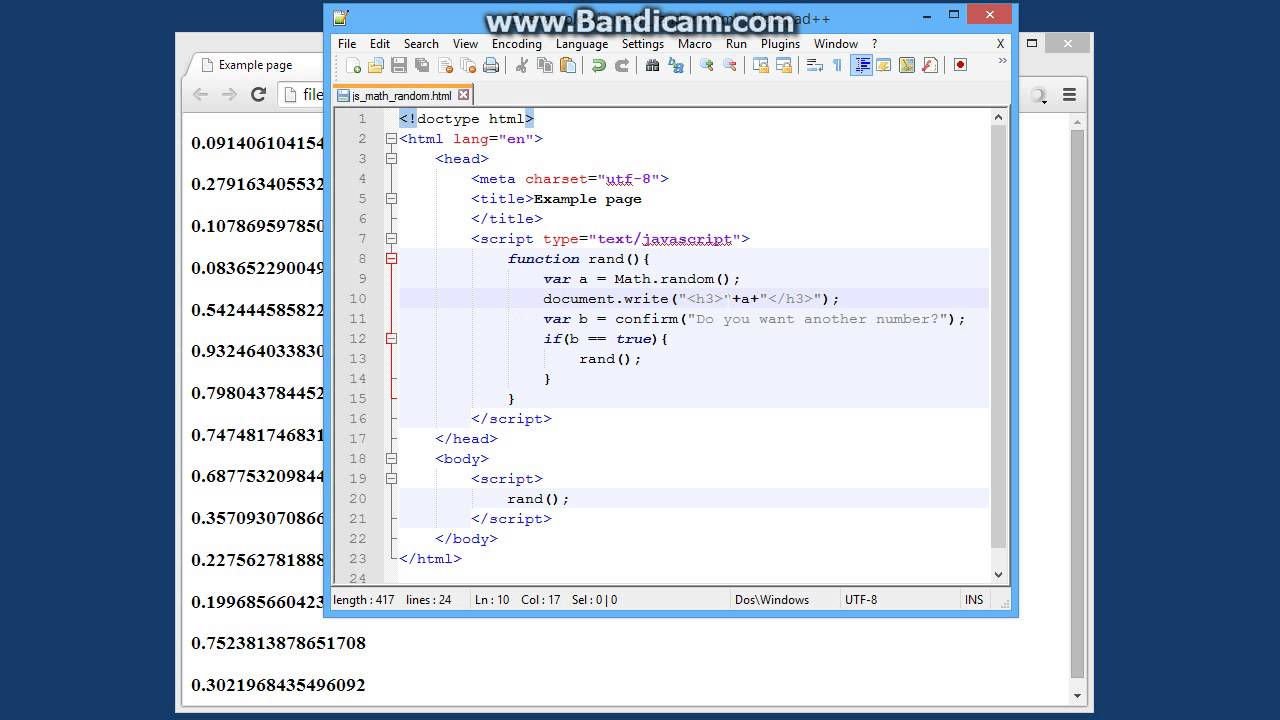The height and width of the screenshot is (720, 1280).
Task: Click the Open file toolbar icon
Action: pos(376,65)
